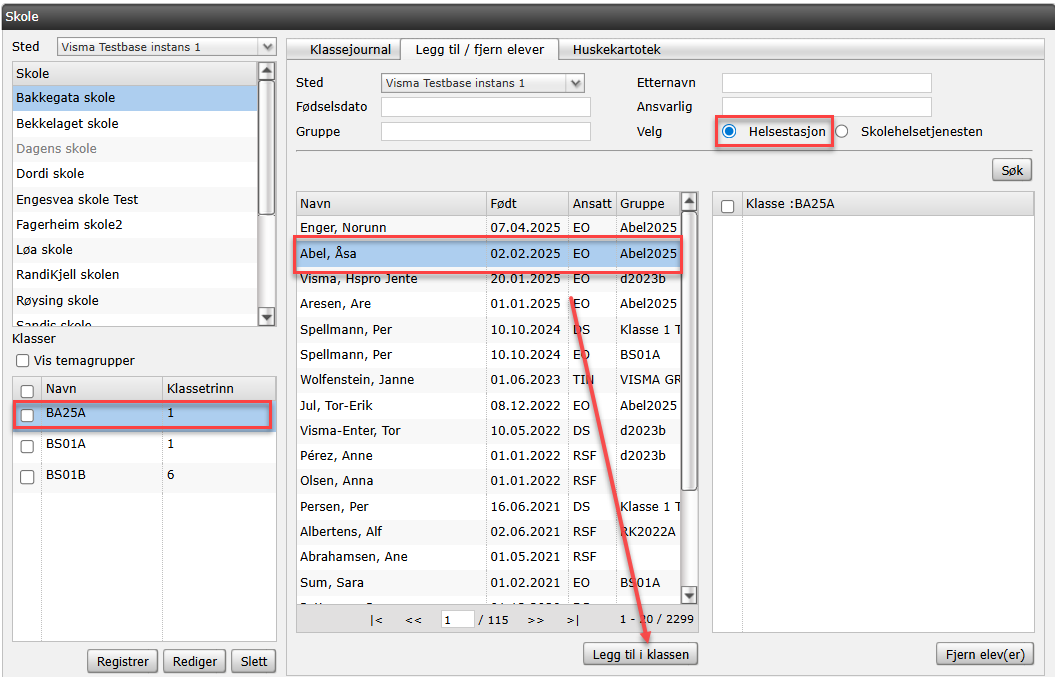This screenshot has width=1055, height=677.
Task: Open the Sted dropdown above the school list
Action: 266,47
